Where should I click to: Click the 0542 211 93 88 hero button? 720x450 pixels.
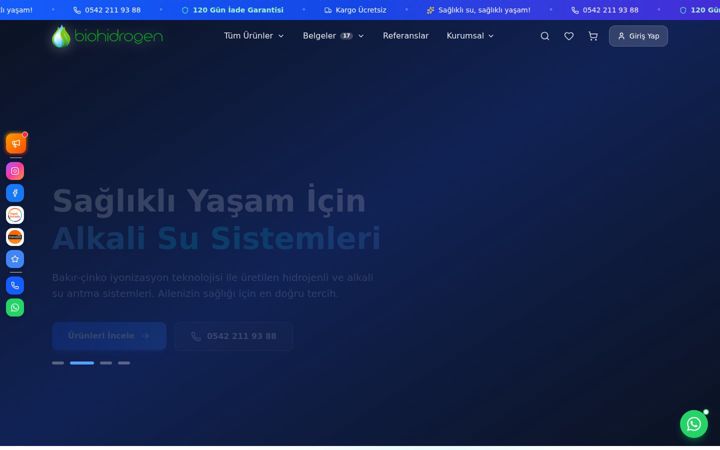pos(233,336)
